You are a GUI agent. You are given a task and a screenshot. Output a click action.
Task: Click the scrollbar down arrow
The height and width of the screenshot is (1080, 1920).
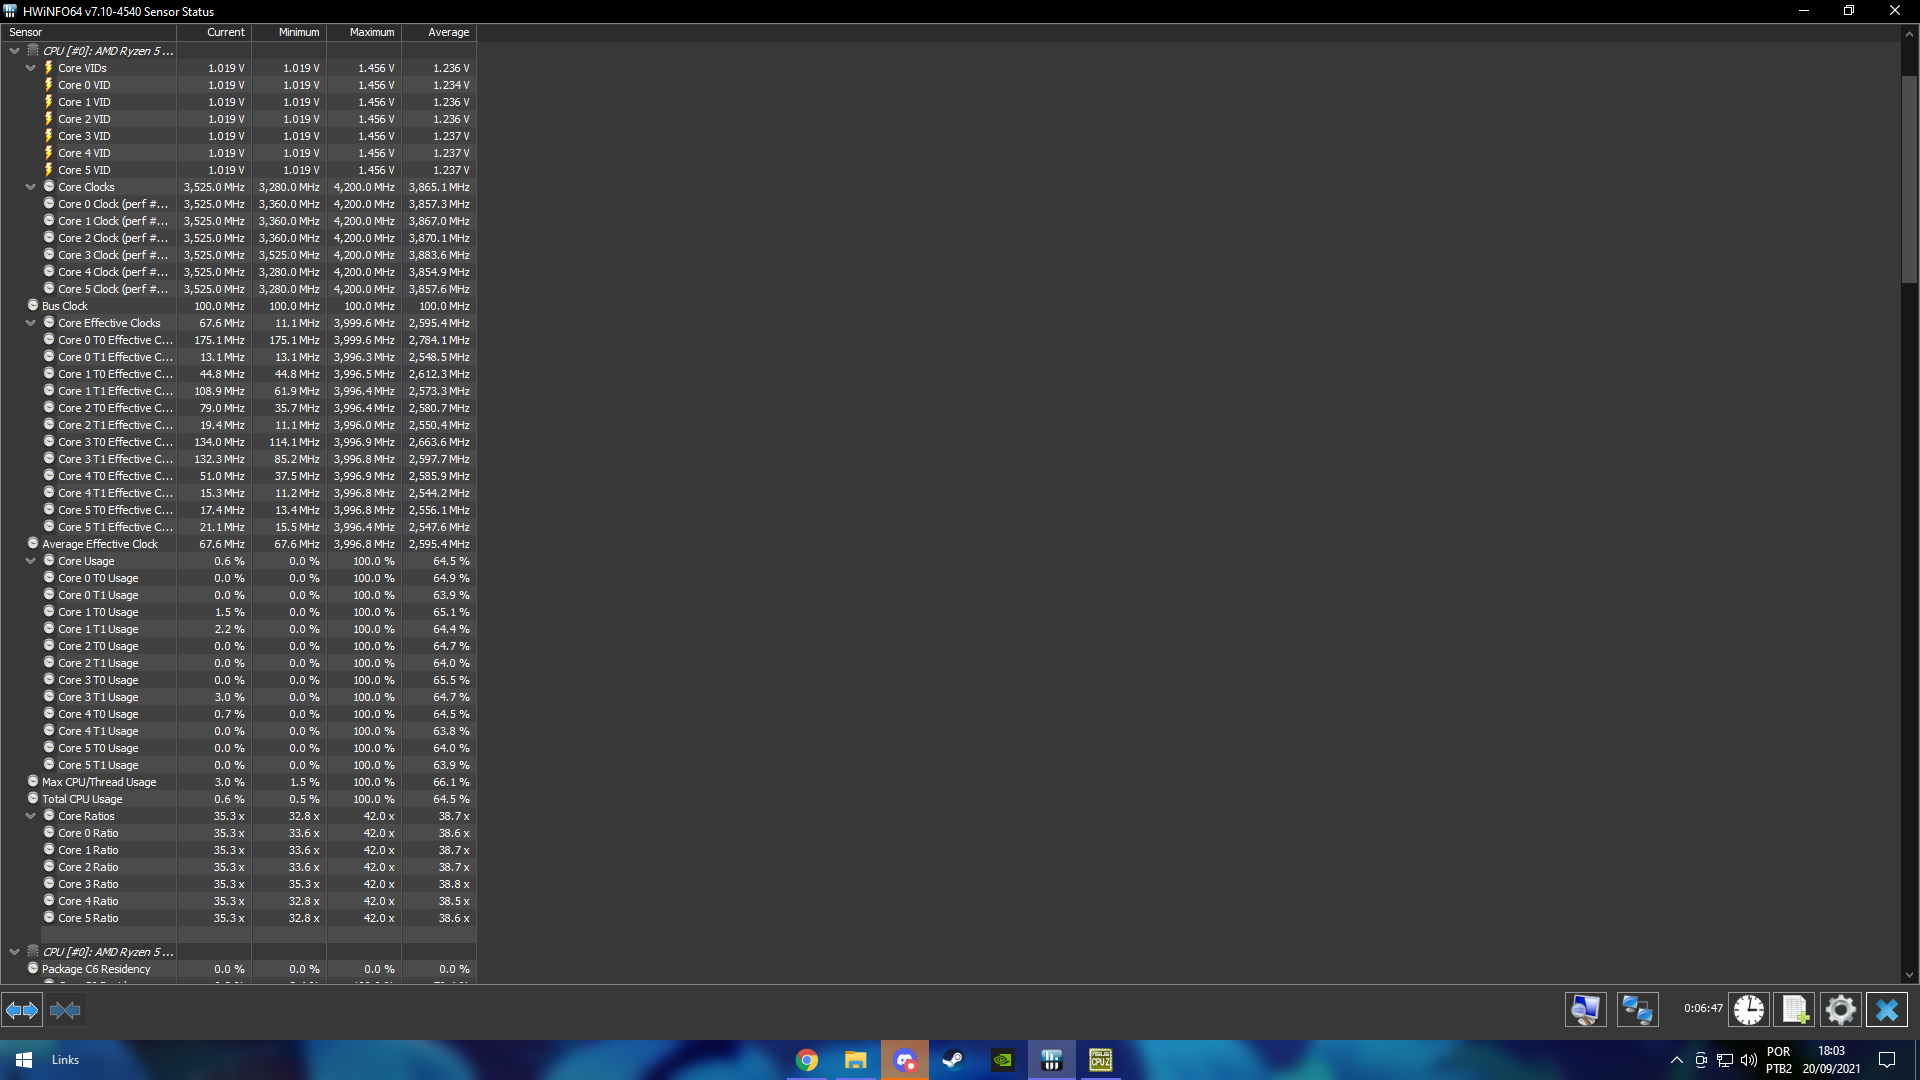click(1909, 975)
